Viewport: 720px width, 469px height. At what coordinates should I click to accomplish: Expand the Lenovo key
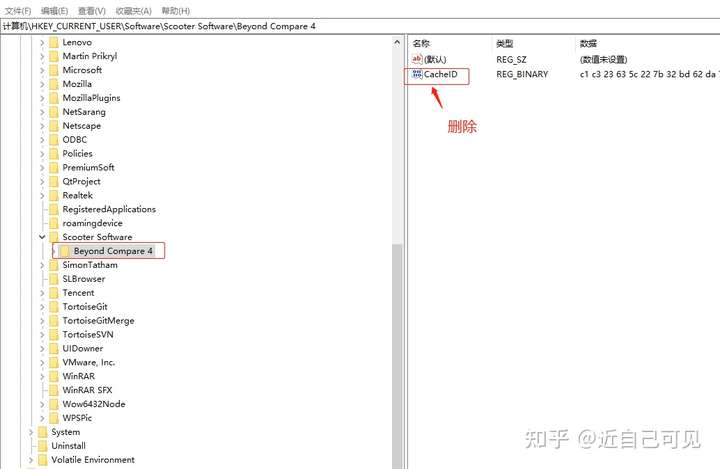(x=42, y=43)
